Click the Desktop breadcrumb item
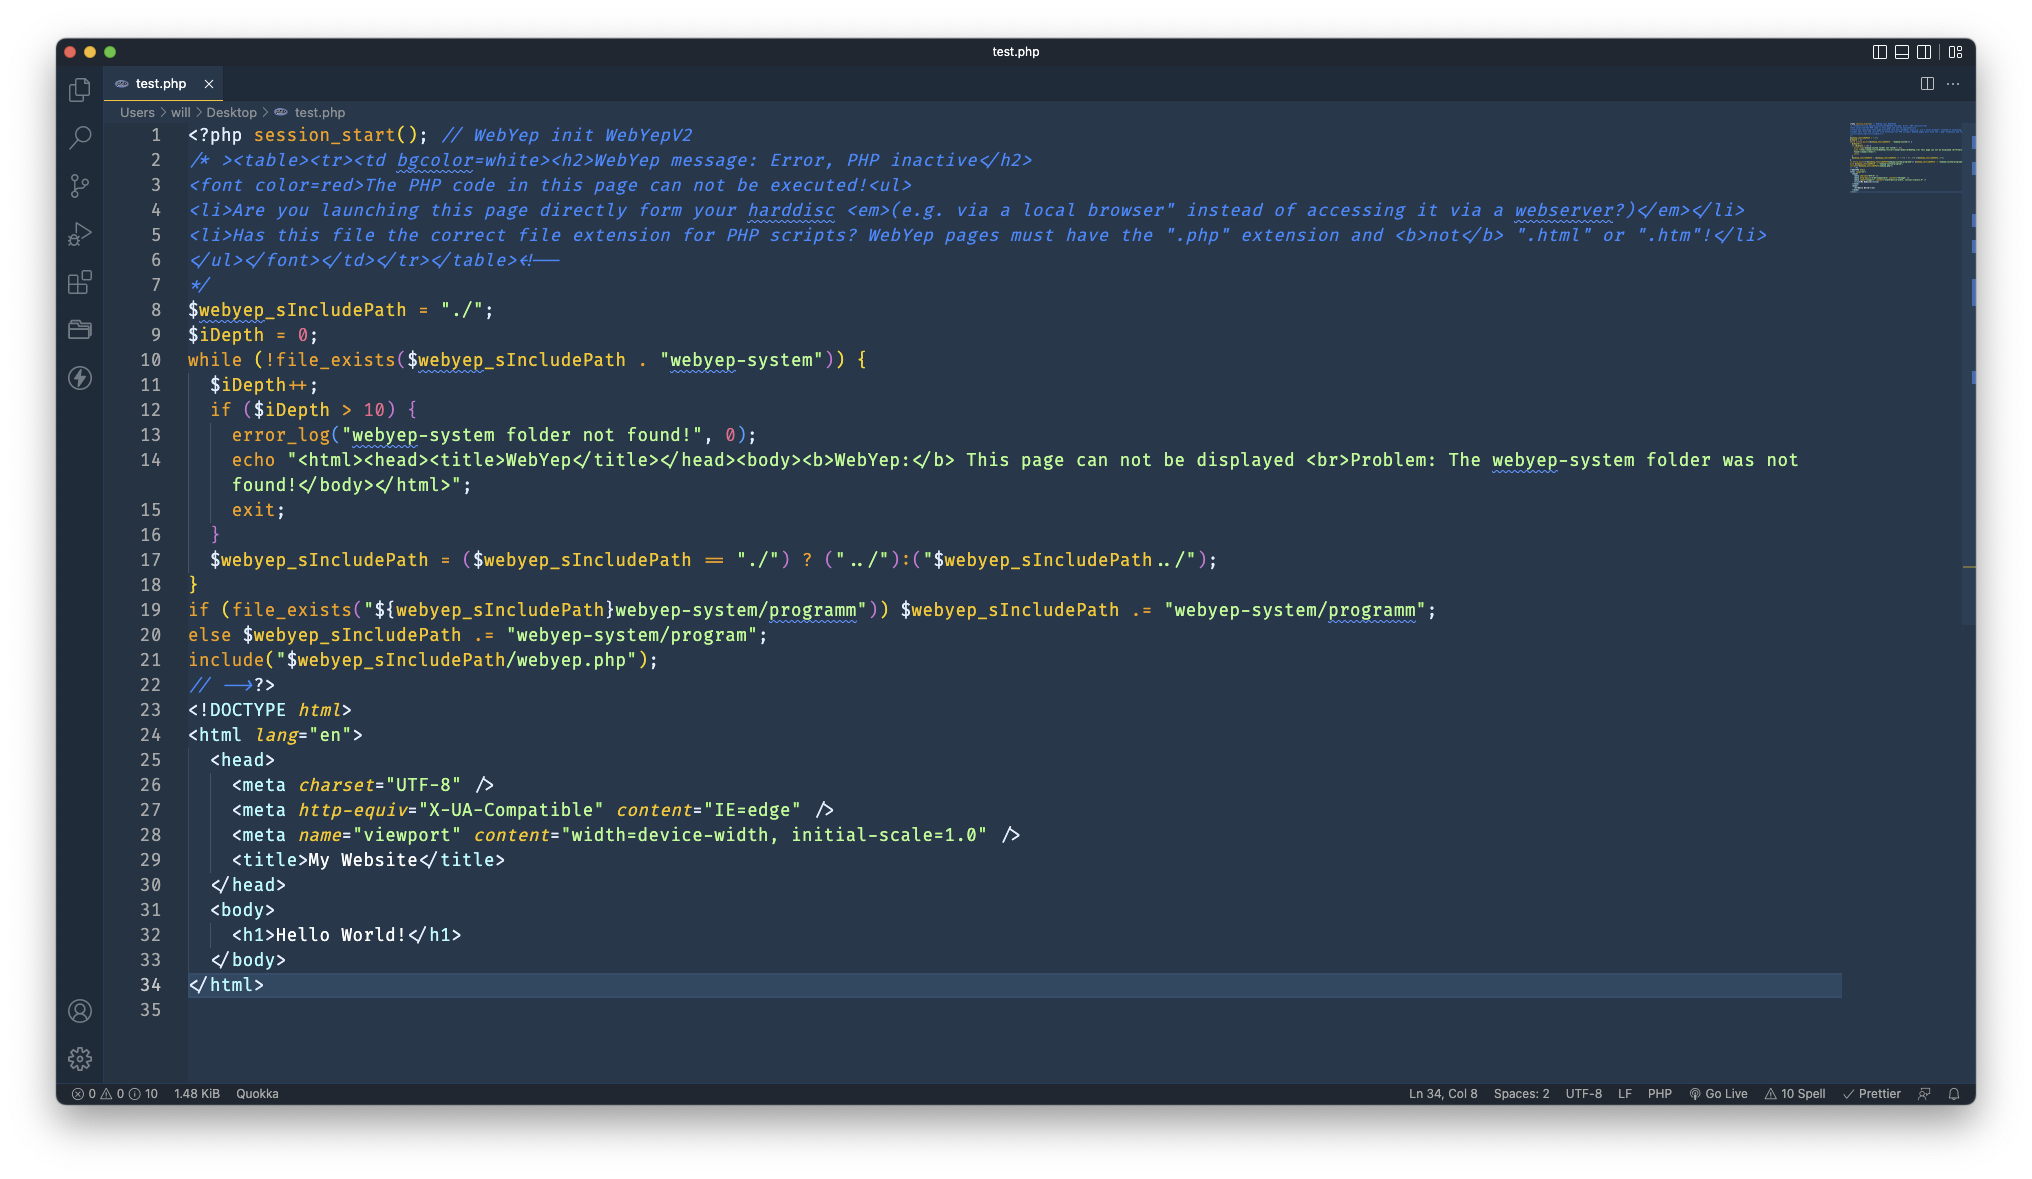 tap(231, 113)
